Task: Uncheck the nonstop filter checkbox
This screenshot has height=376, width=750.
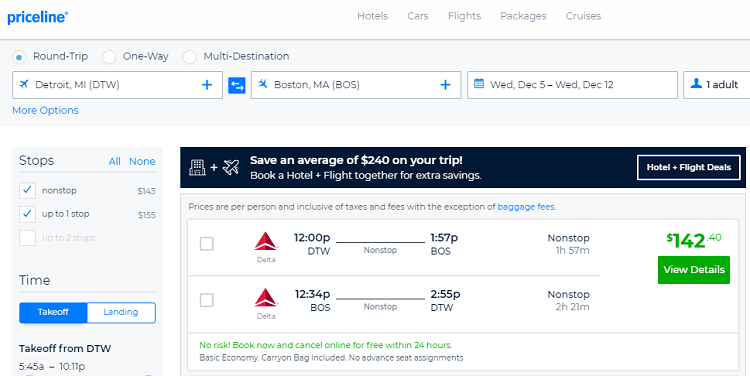Action: (x=27, y=190)
